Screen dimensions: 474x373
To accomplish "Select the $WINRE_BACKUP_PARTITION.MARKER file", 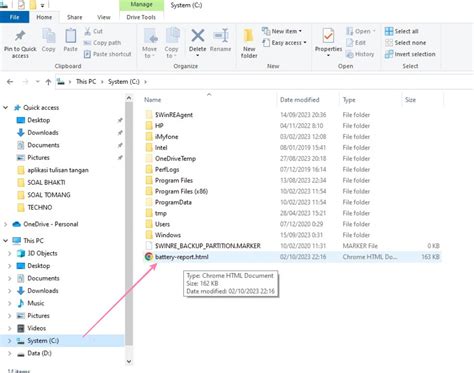I will (x=208, y=246).
